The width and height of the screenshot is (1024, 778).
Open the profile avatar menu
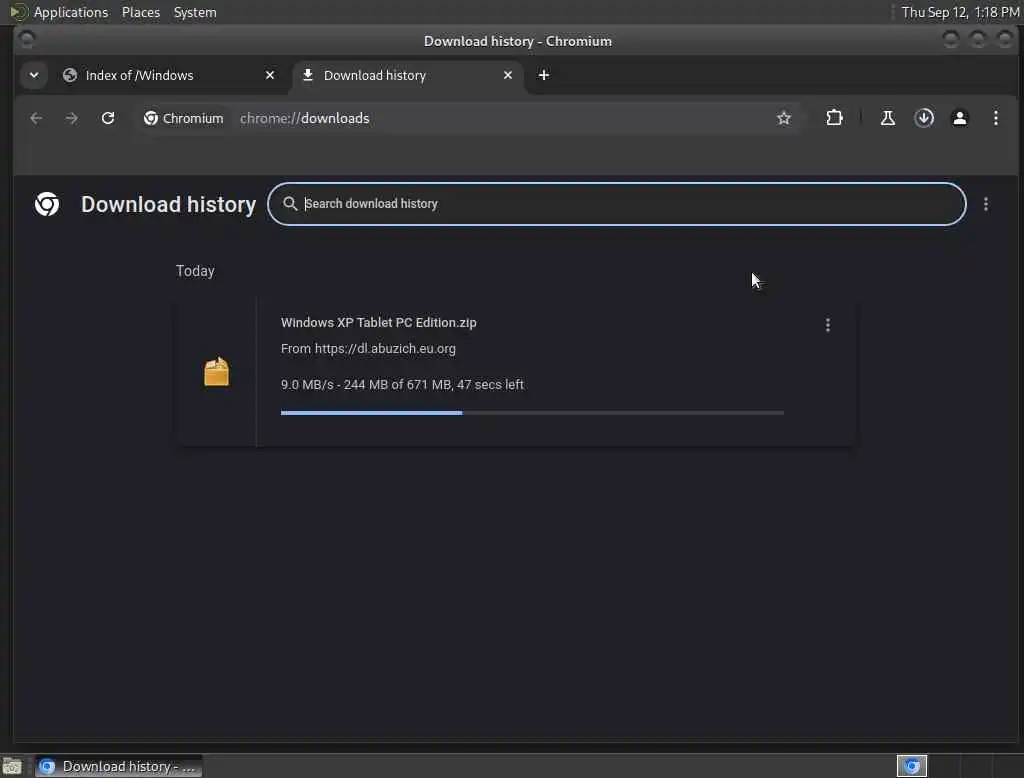point(959,118)
